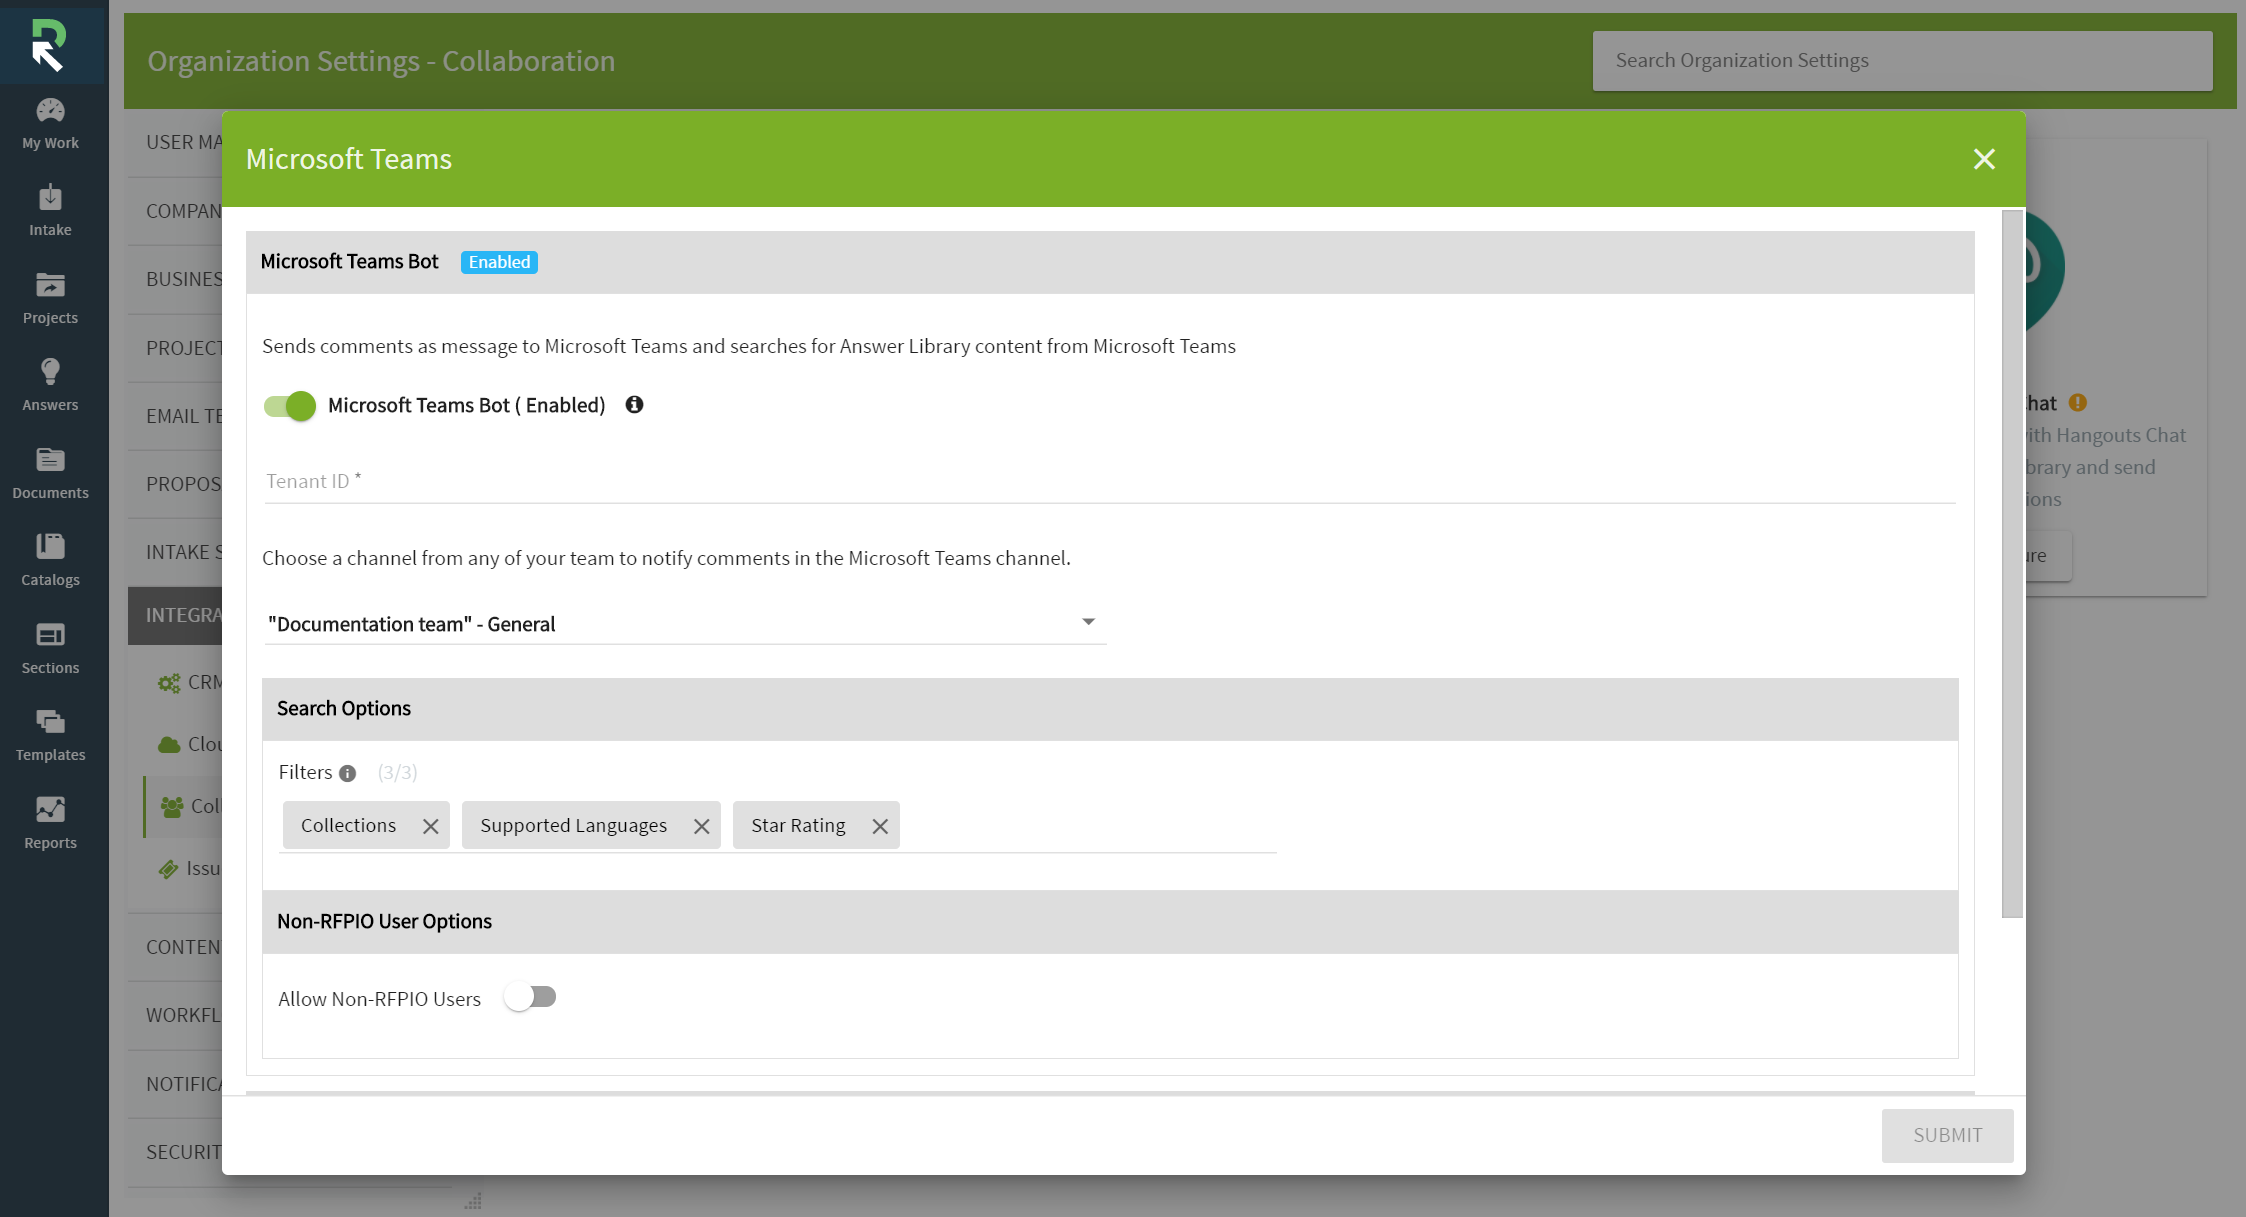Open the NOTIFICATIONS settings tab
Screen dimensions: 2246x1217
176,1084
